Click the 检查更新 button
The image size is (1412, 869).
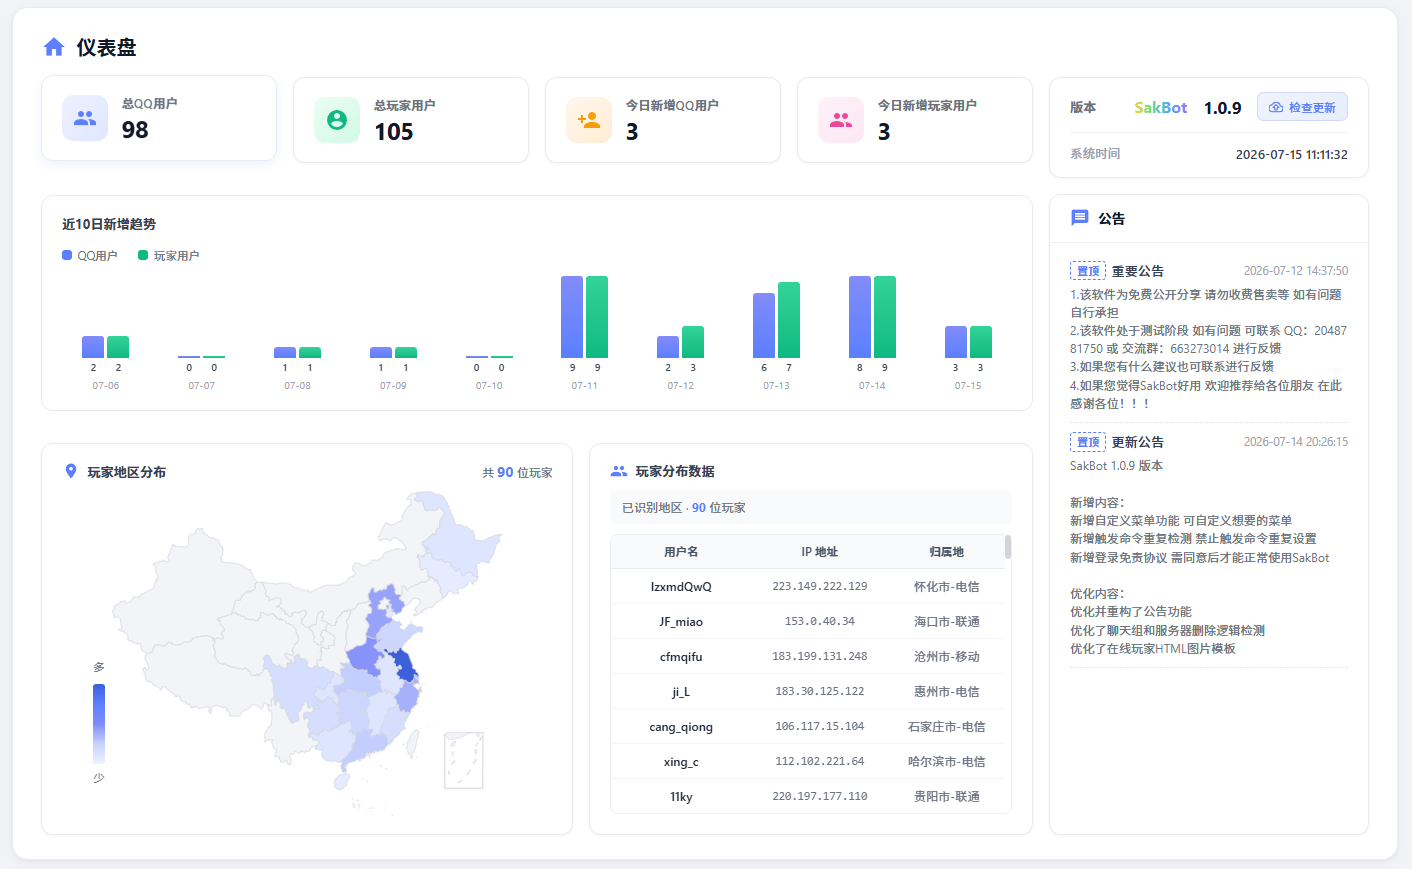1302,107
